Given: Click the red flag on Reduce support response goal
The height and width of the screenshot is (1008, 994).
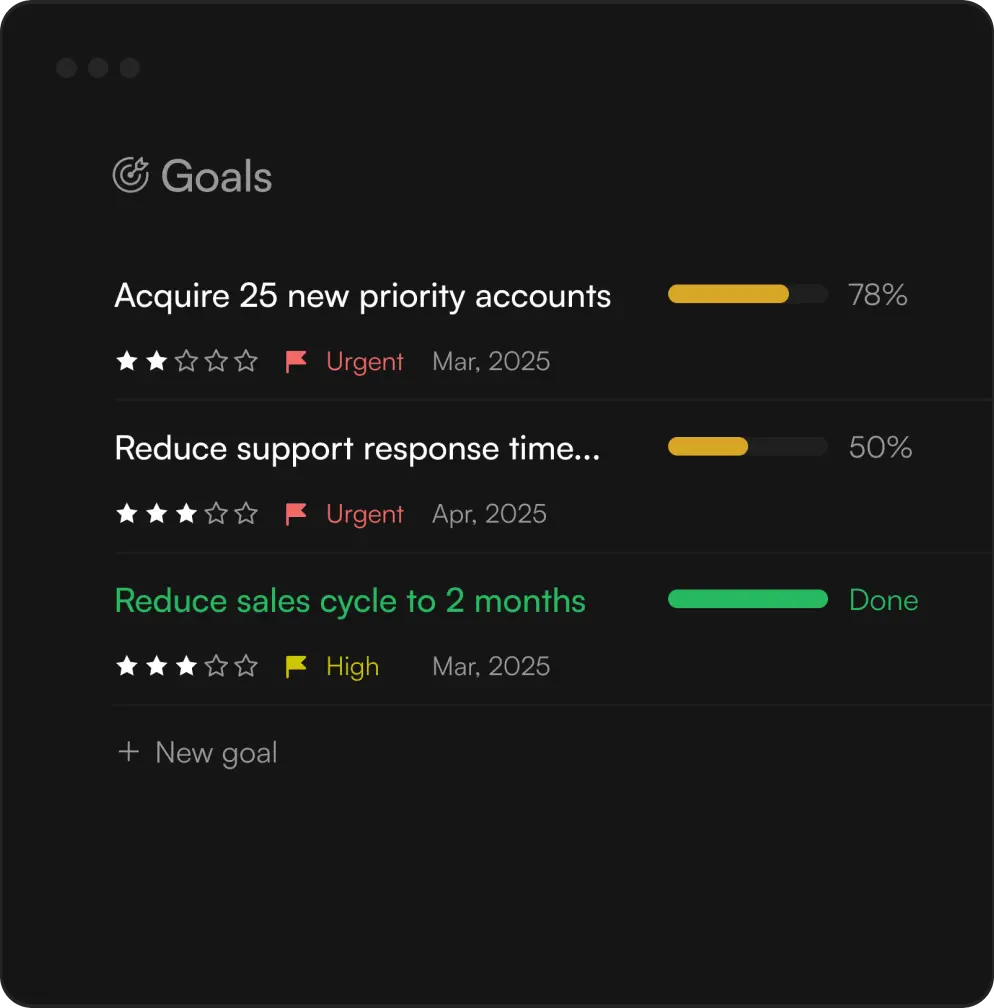Looking at the screenshot, I should pyautogui.click(x=296, y=514).
